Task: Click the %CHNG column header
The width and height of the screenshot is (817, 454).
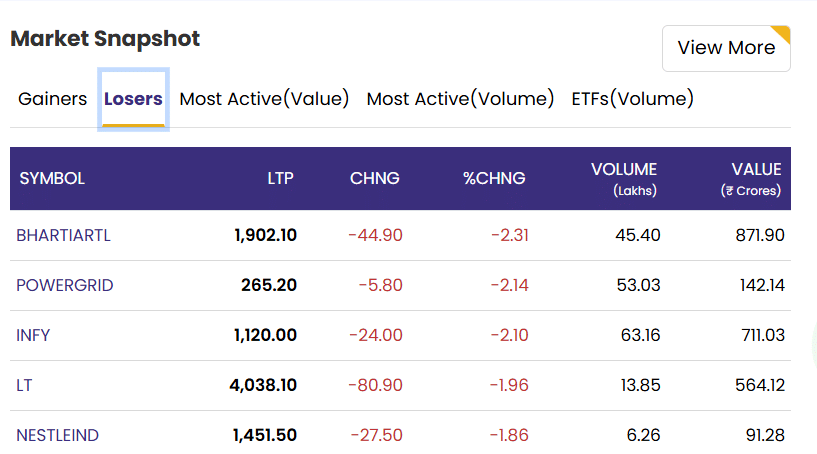Action: pos(494,178)
